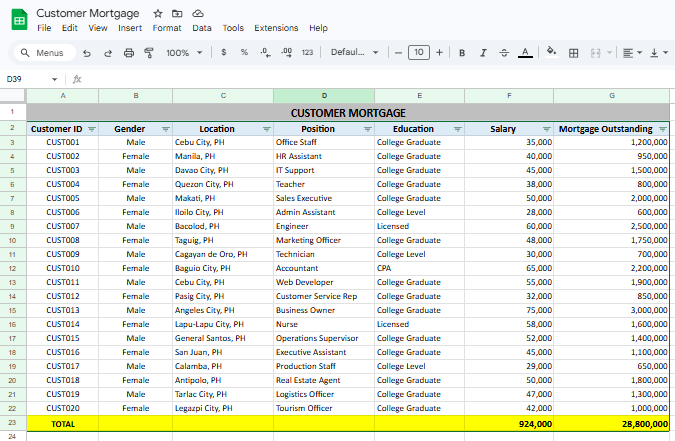Open the font family Default dropdown
This screenshot has width=675, height=441.
coord(354,52)
